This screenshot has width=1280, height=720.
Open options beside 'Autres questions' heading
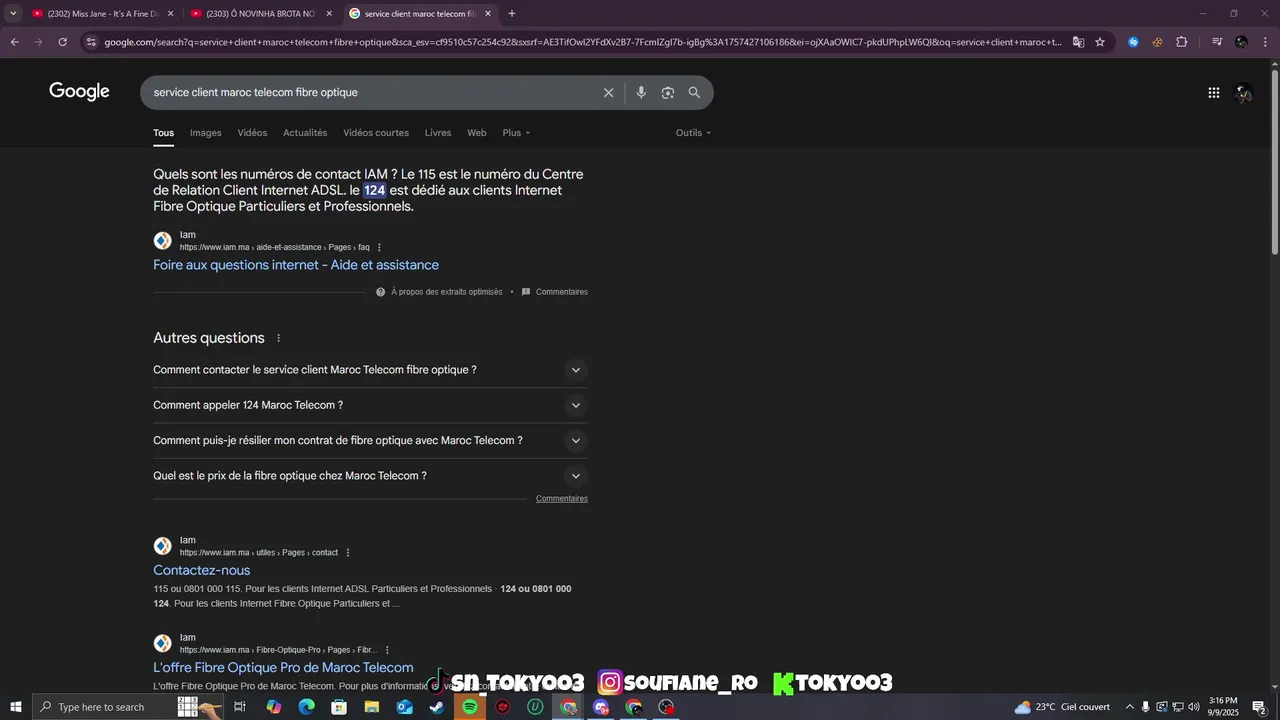[x=279, y=338]
